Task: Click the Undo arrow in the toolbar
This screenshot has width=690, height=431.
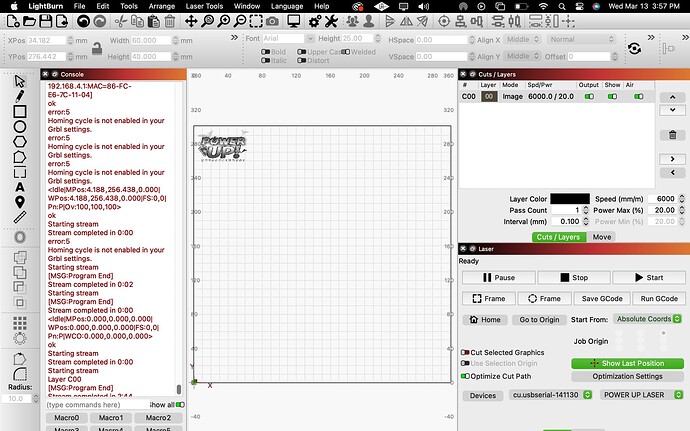Action: (x=83, y=21)
